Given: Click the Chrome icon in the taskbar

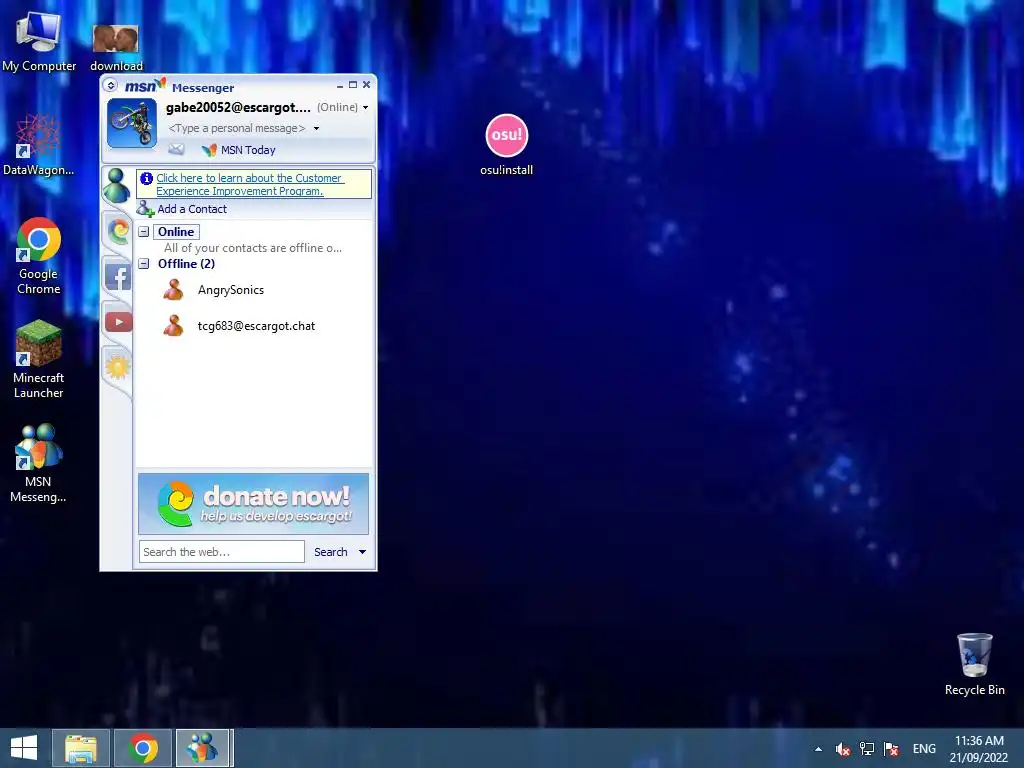Looking at the screenshot, I should 143,748.
